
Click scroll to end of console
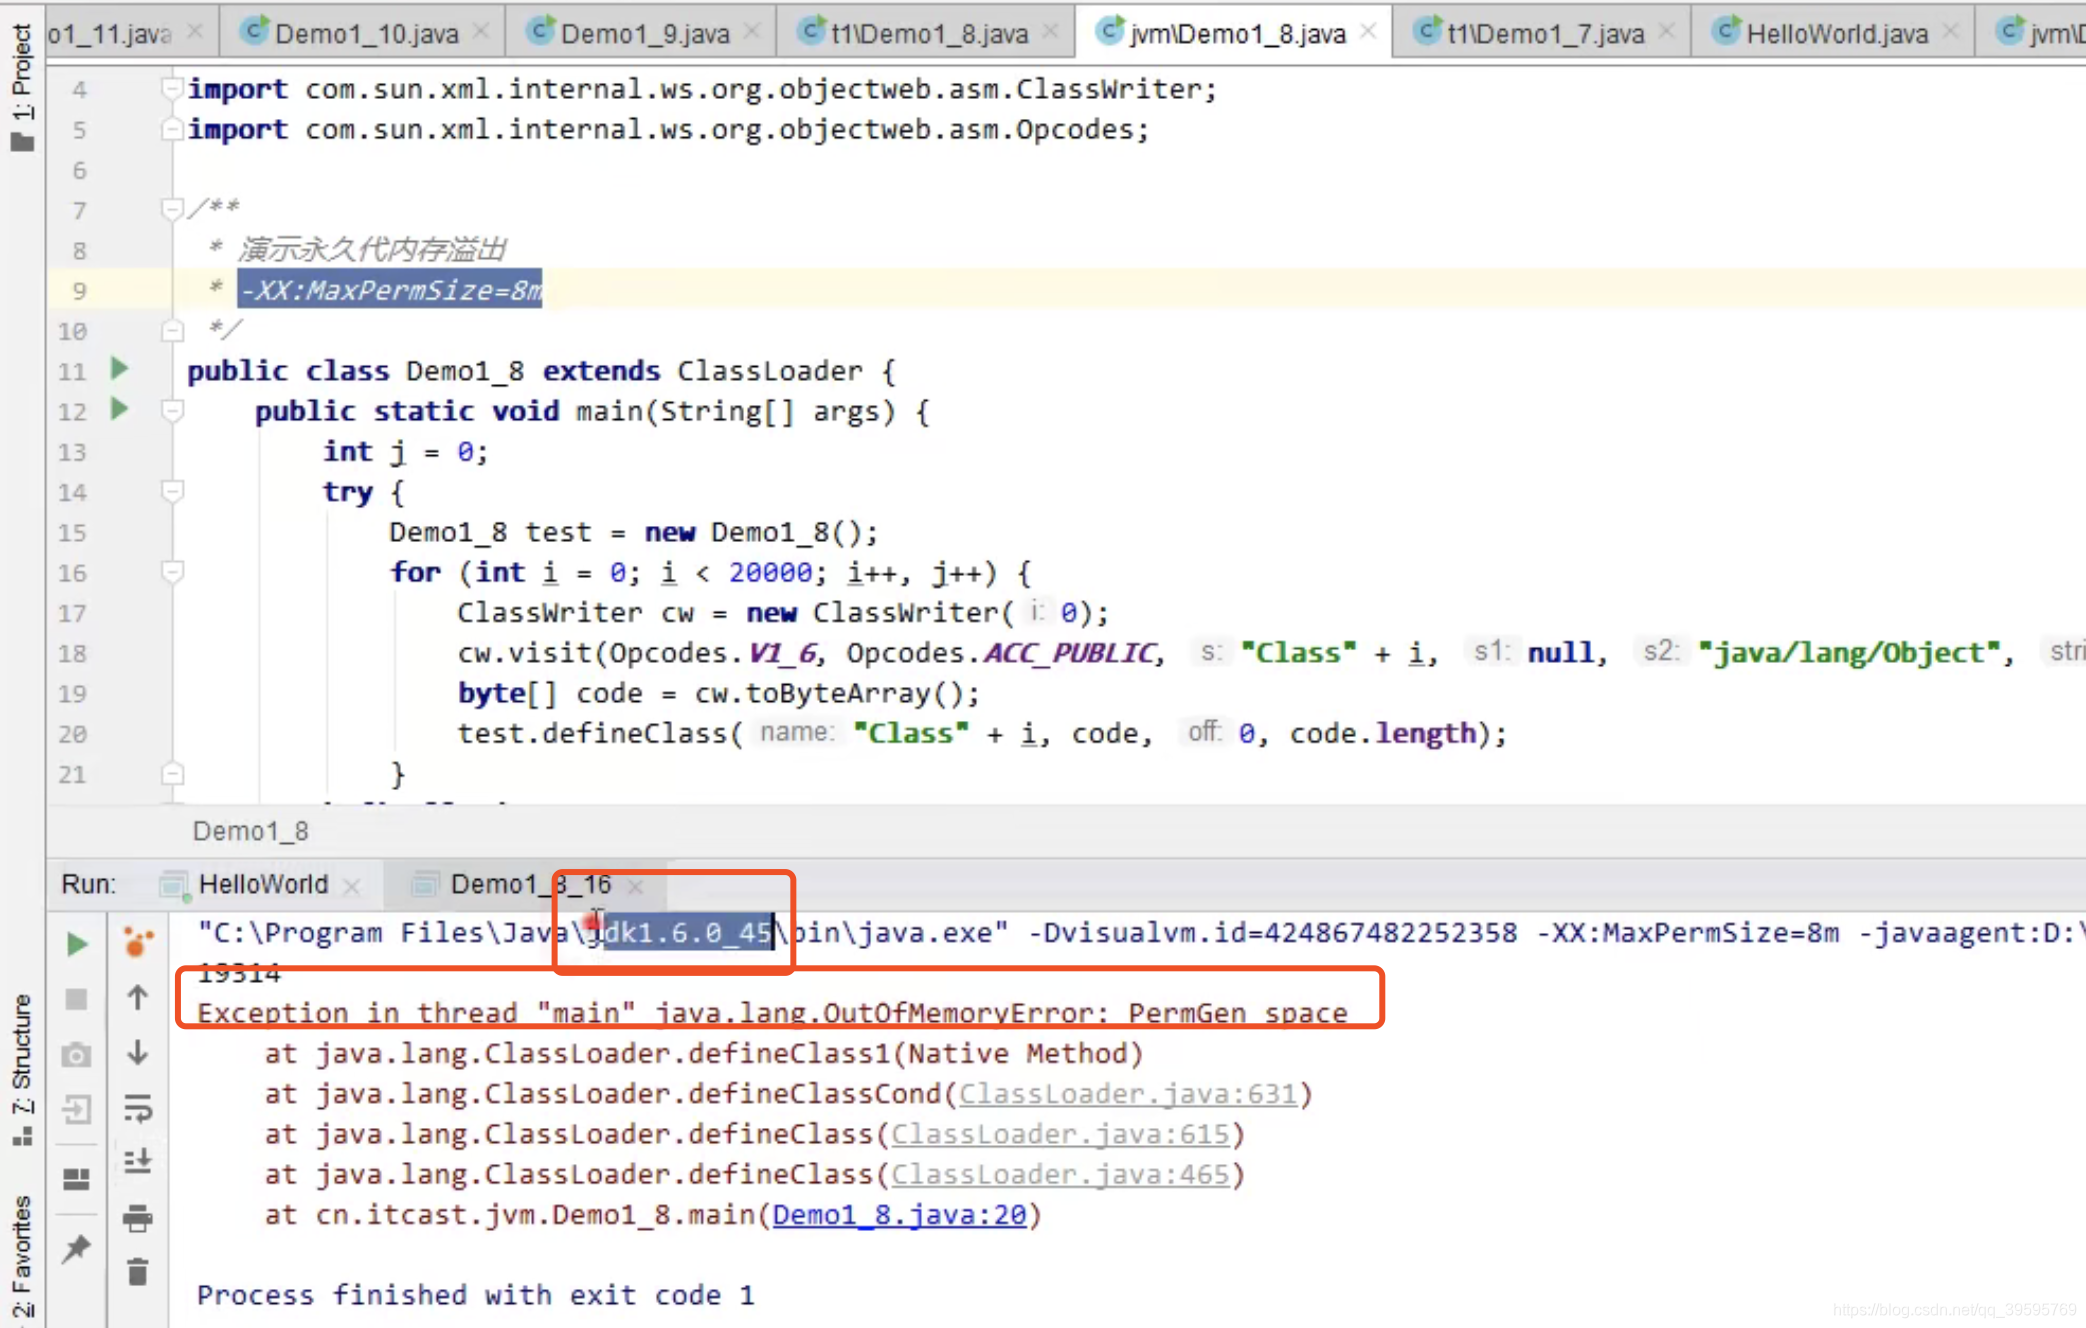tap(138, 1161)
